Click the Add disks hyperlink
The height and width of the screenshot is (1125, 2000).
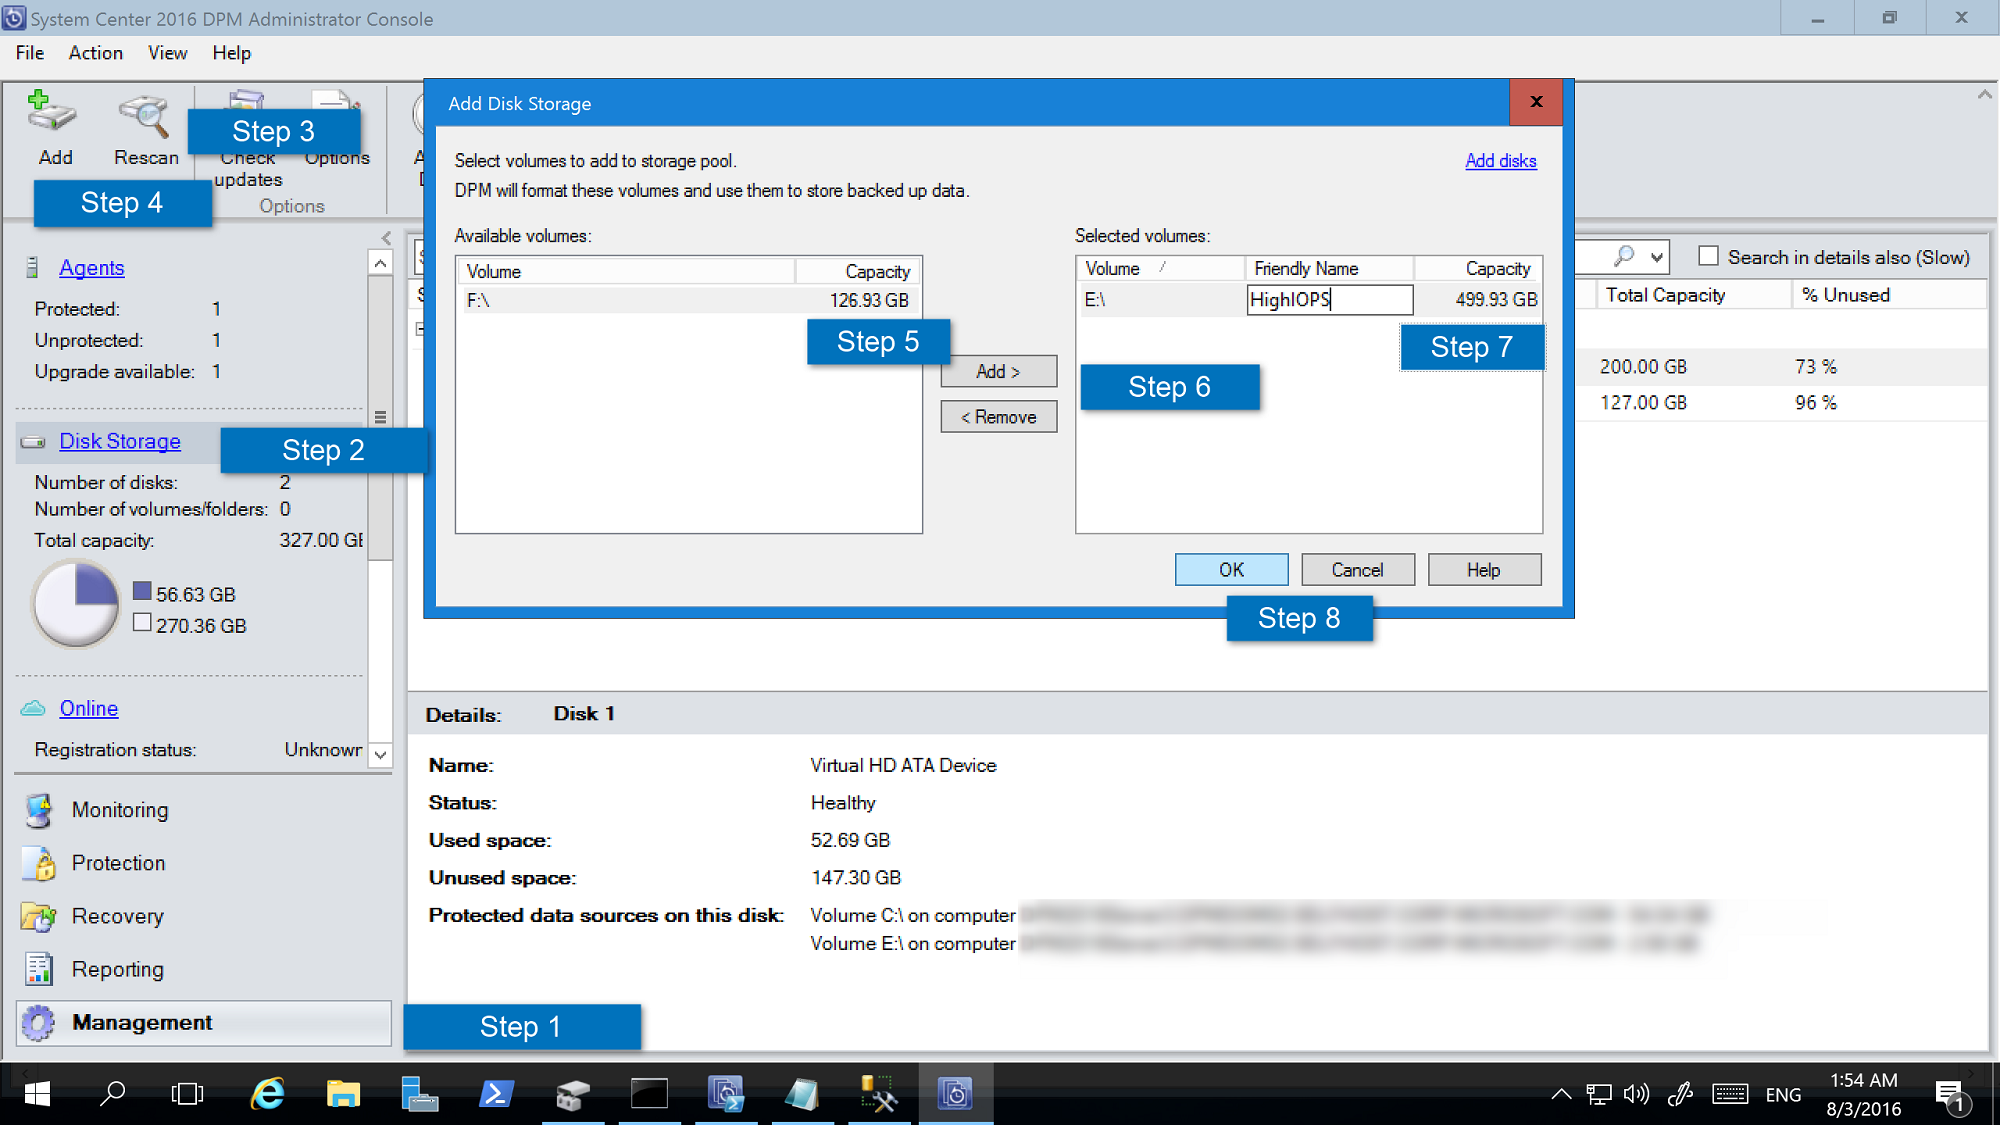point(1500,161)
